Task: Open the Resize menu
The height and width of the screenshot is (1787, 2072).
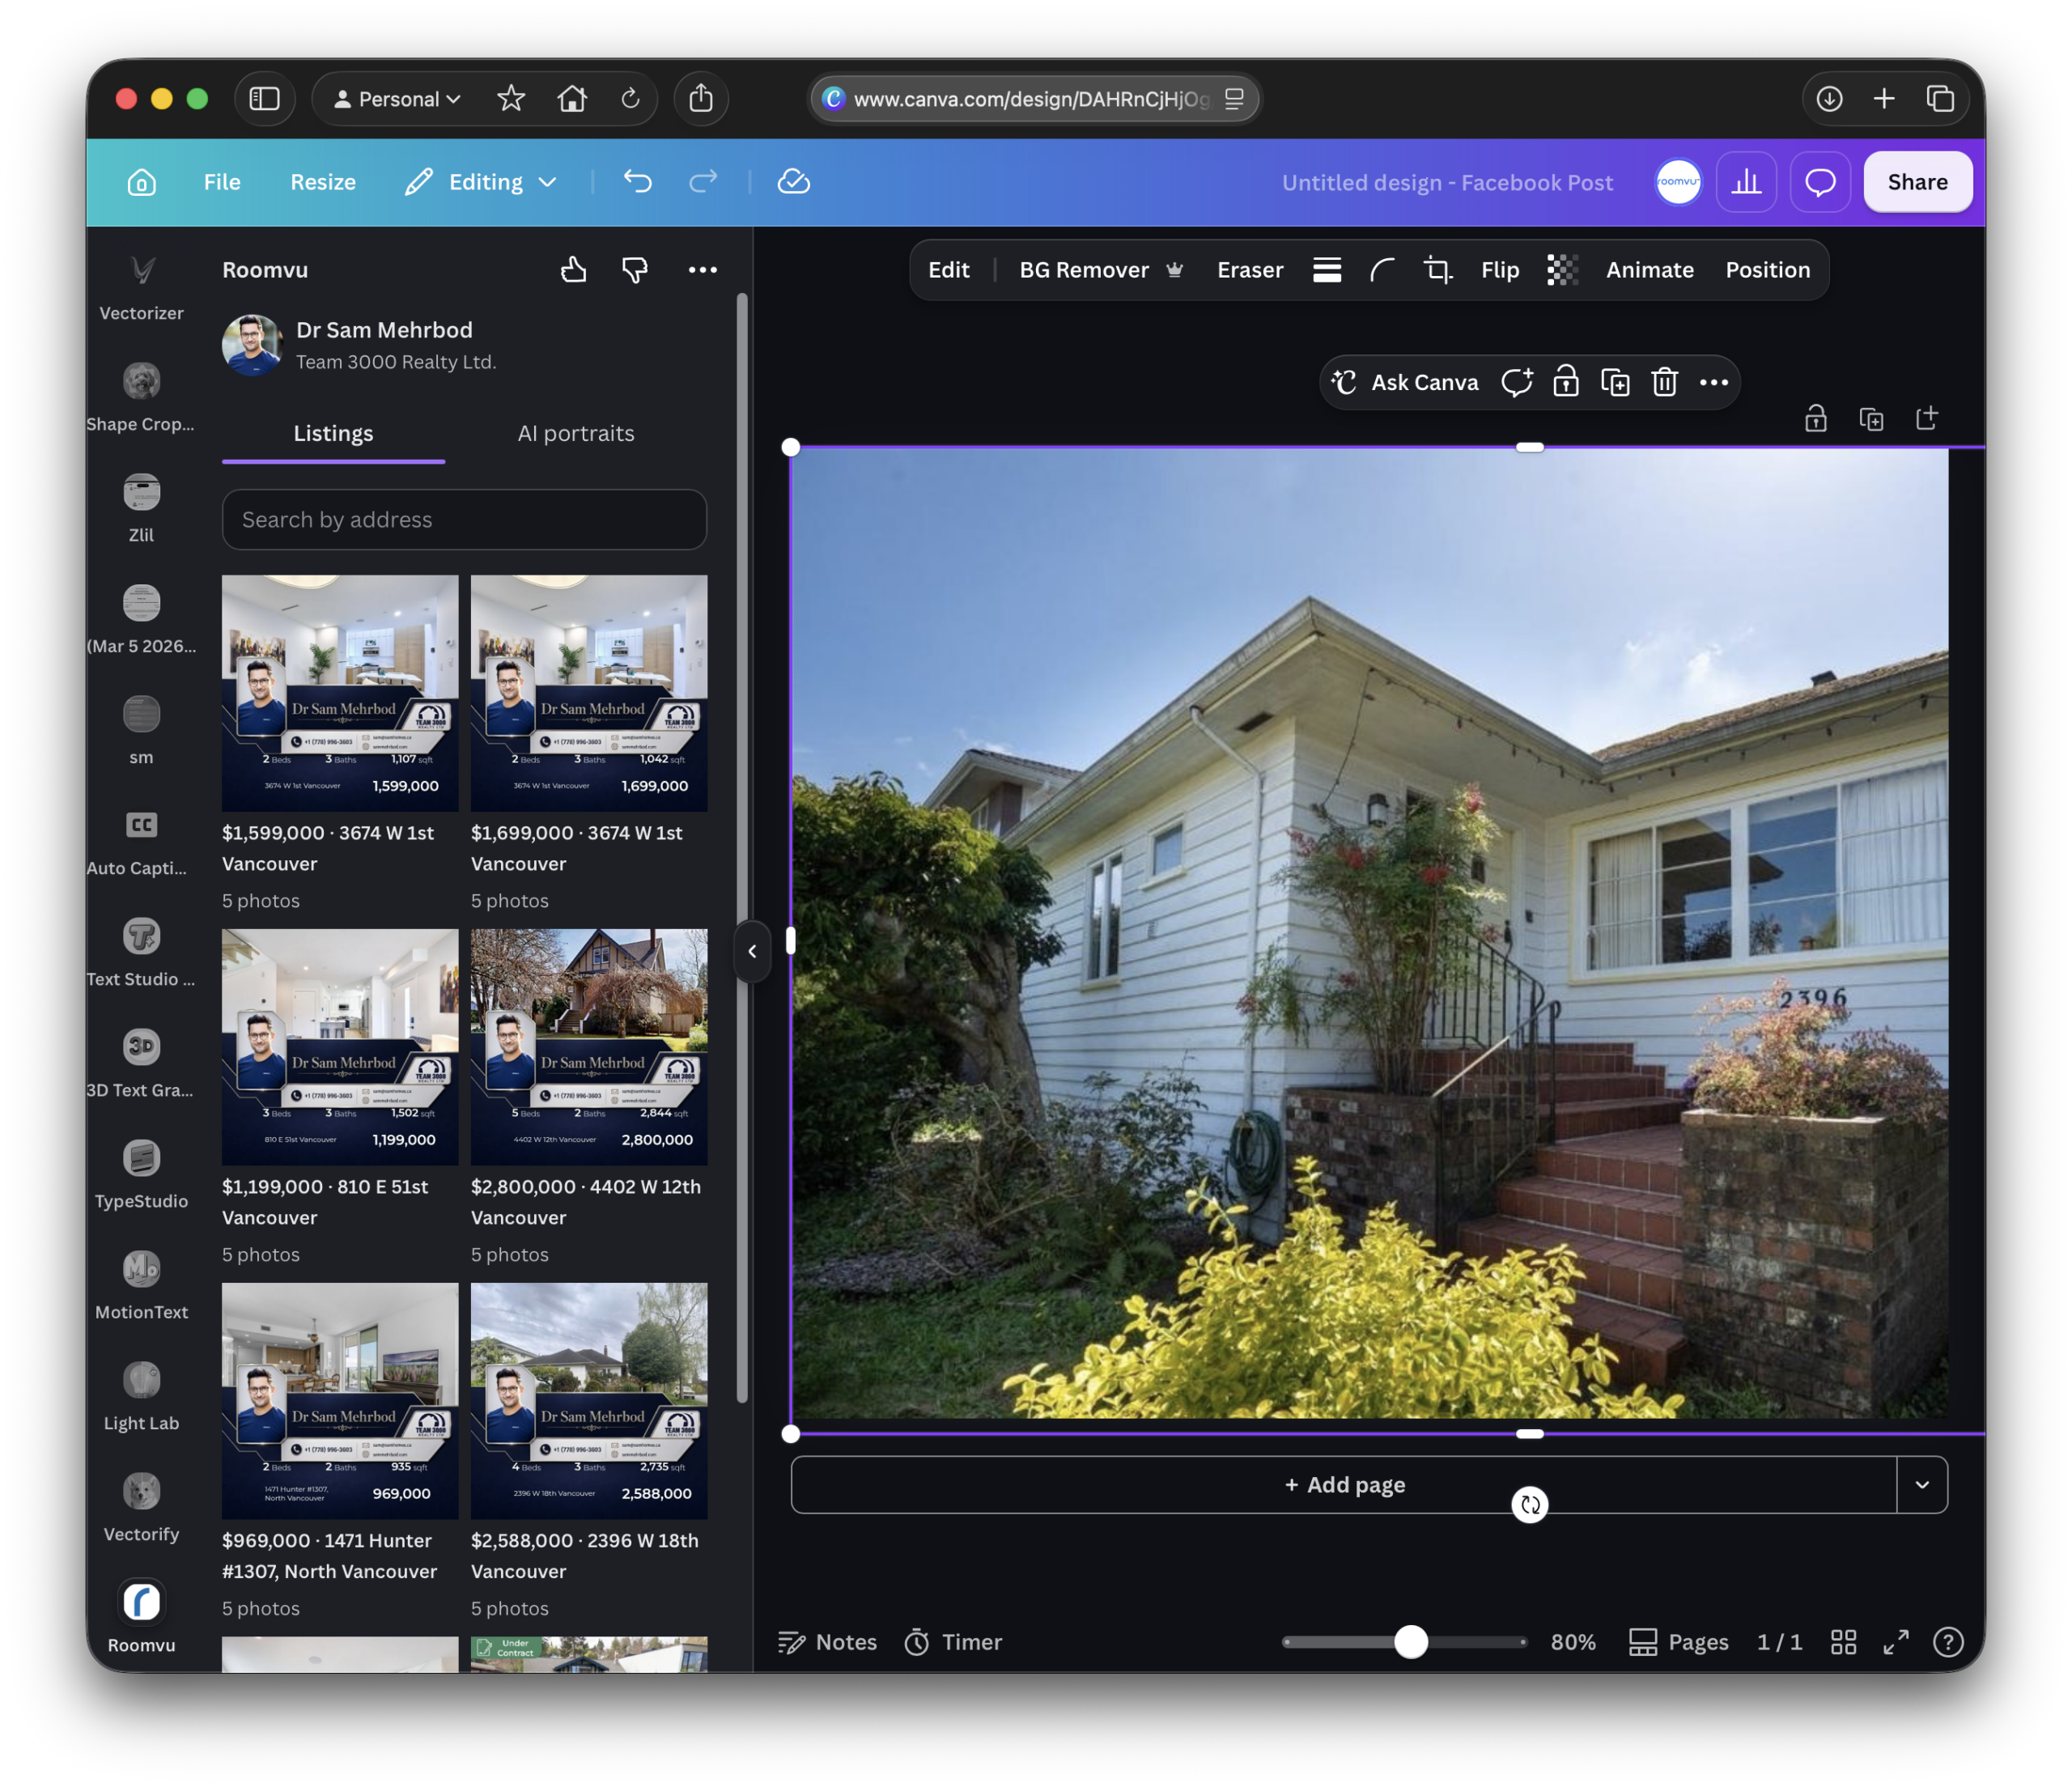Action: pos(323,182)
